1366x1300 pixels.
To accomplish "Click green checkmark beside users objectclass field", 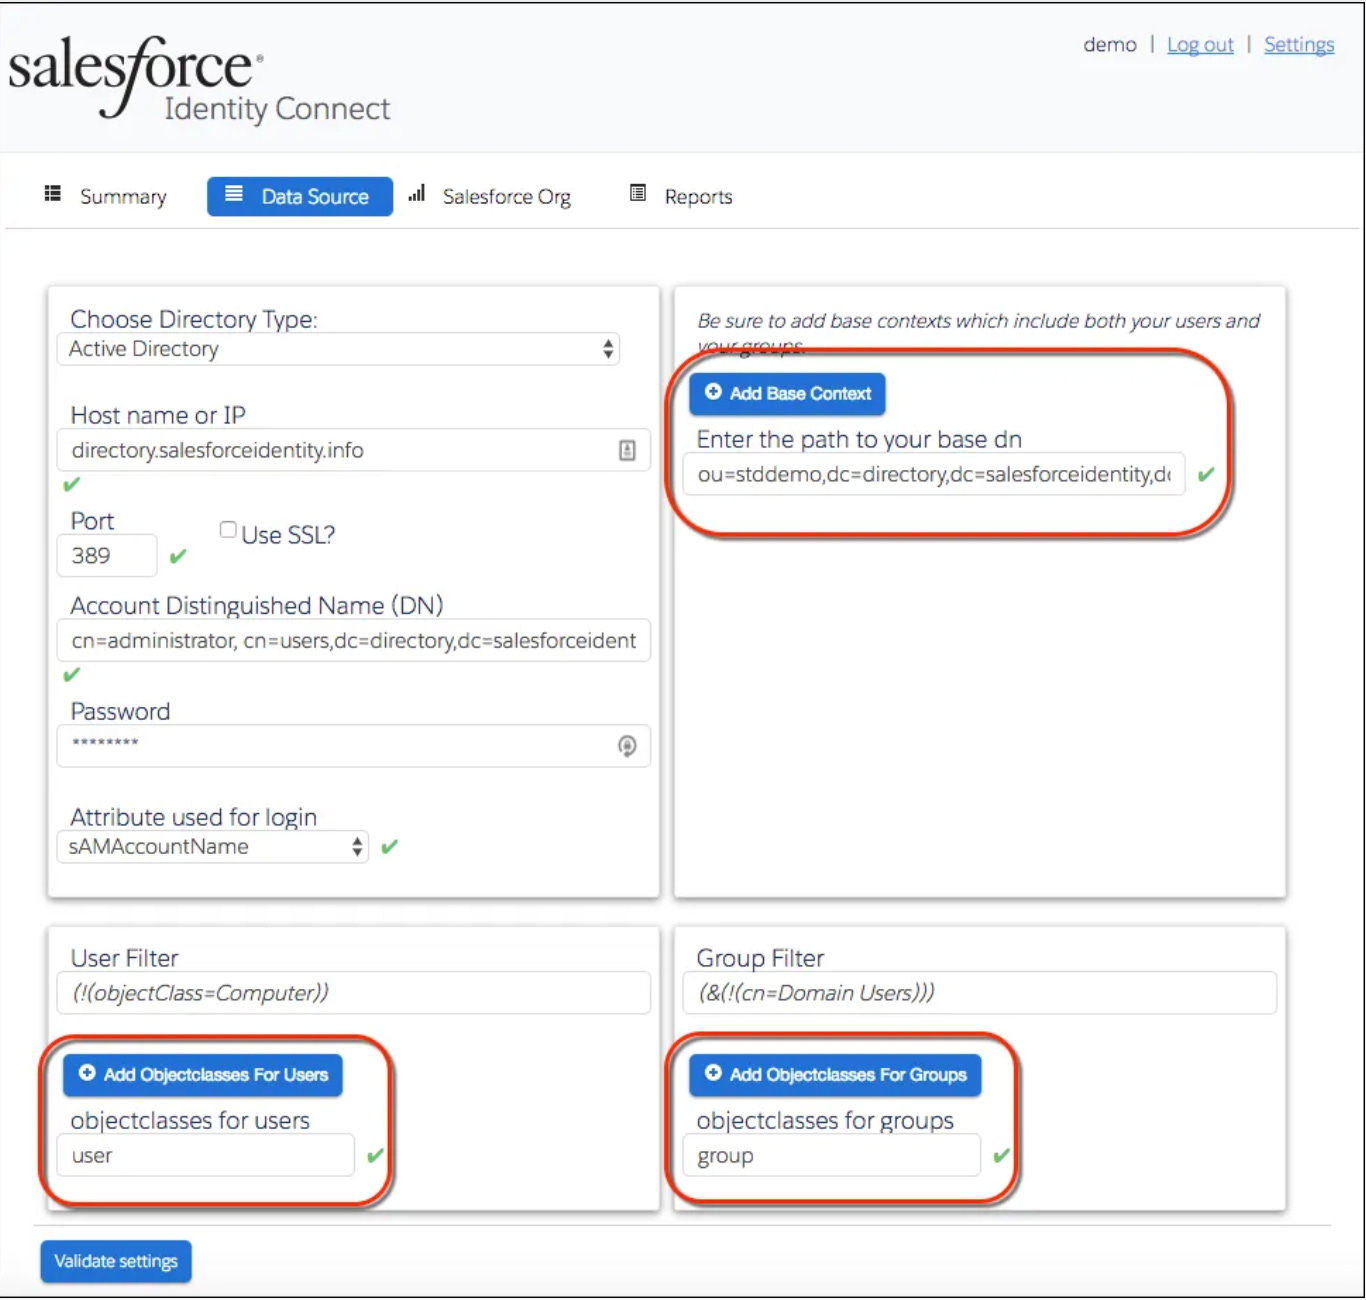I will 375,1155.
